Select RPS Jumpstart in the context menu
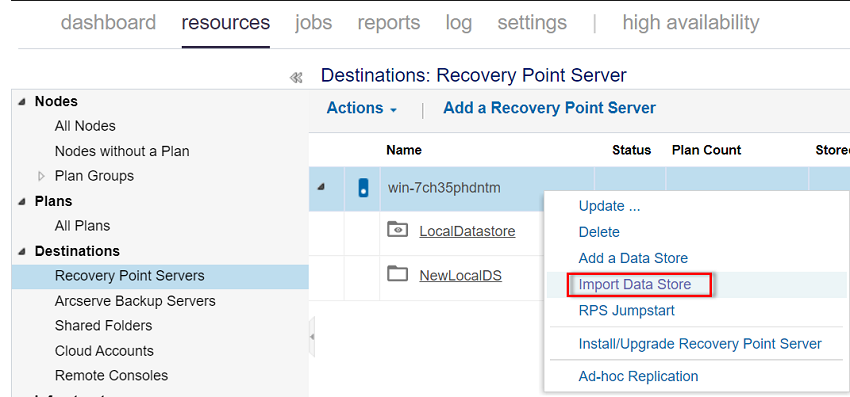 627,311
